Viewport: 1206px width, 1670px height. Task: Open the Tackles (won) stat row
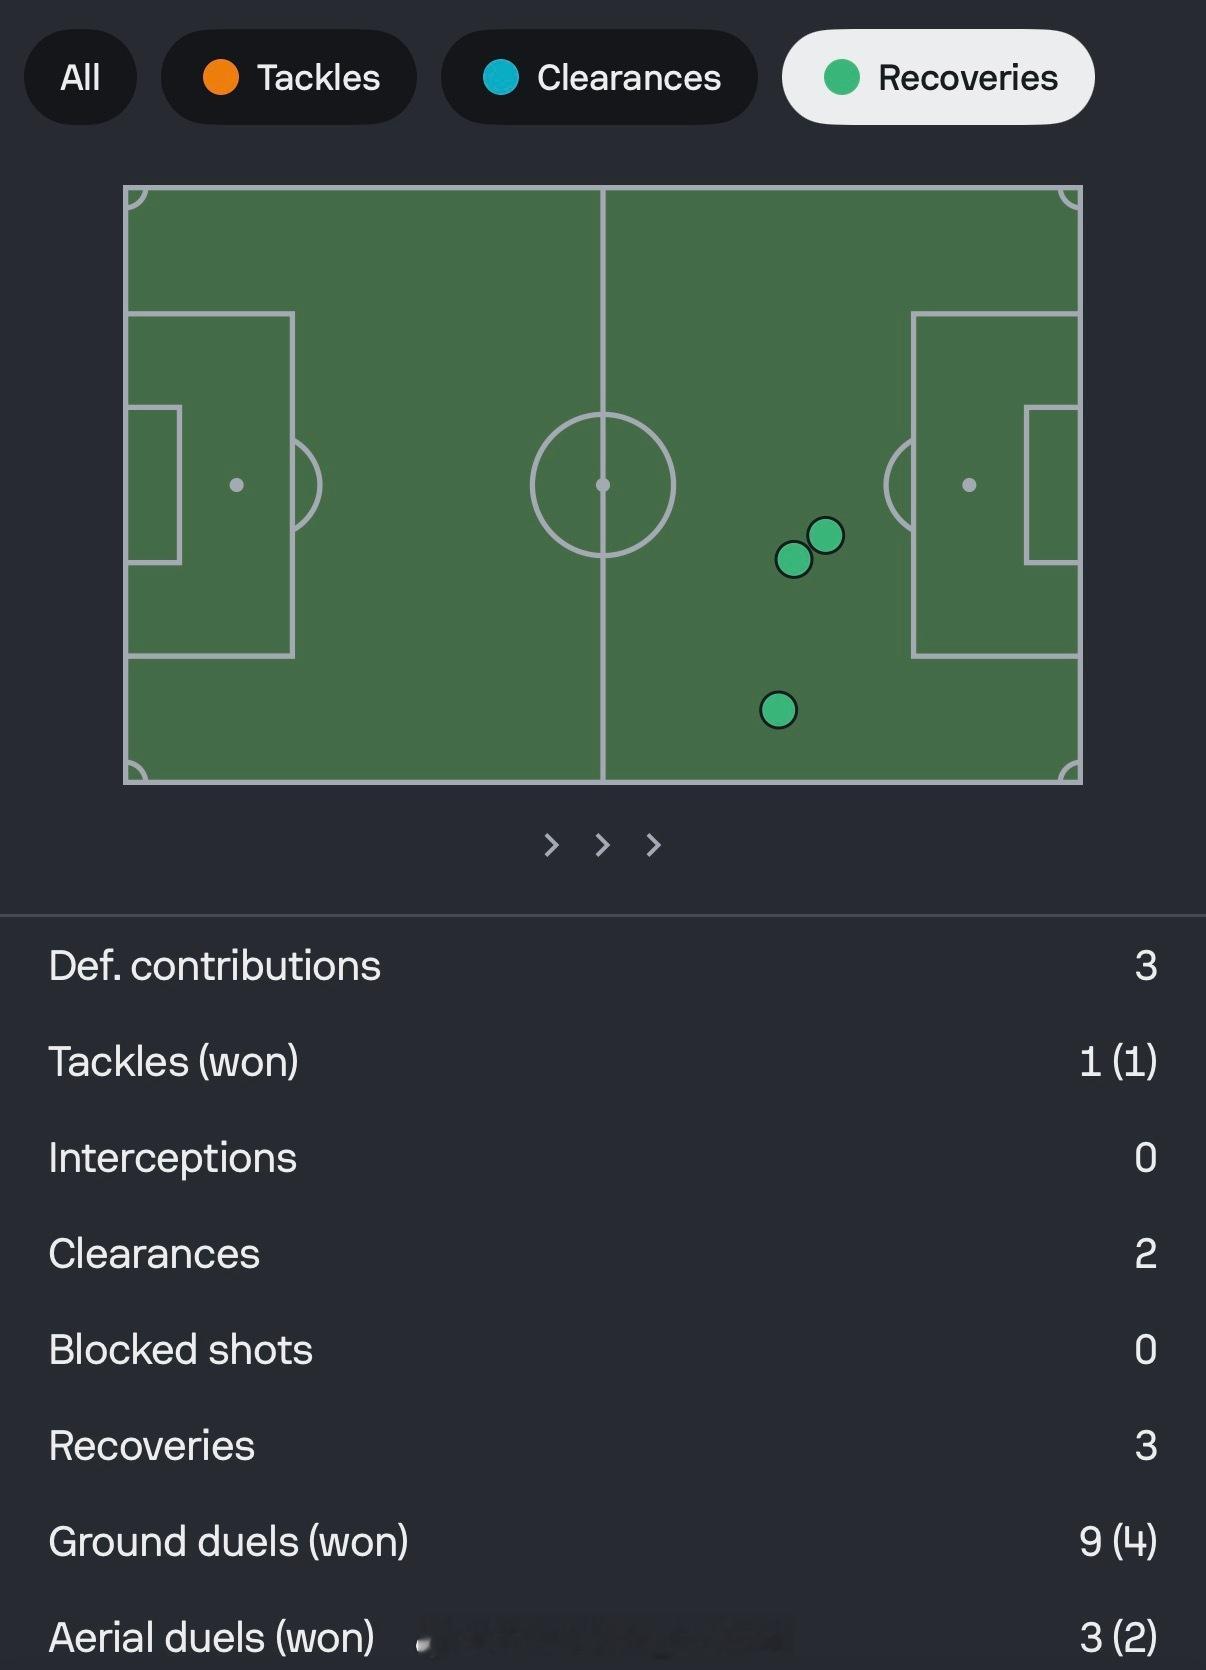pos(603,1062)
